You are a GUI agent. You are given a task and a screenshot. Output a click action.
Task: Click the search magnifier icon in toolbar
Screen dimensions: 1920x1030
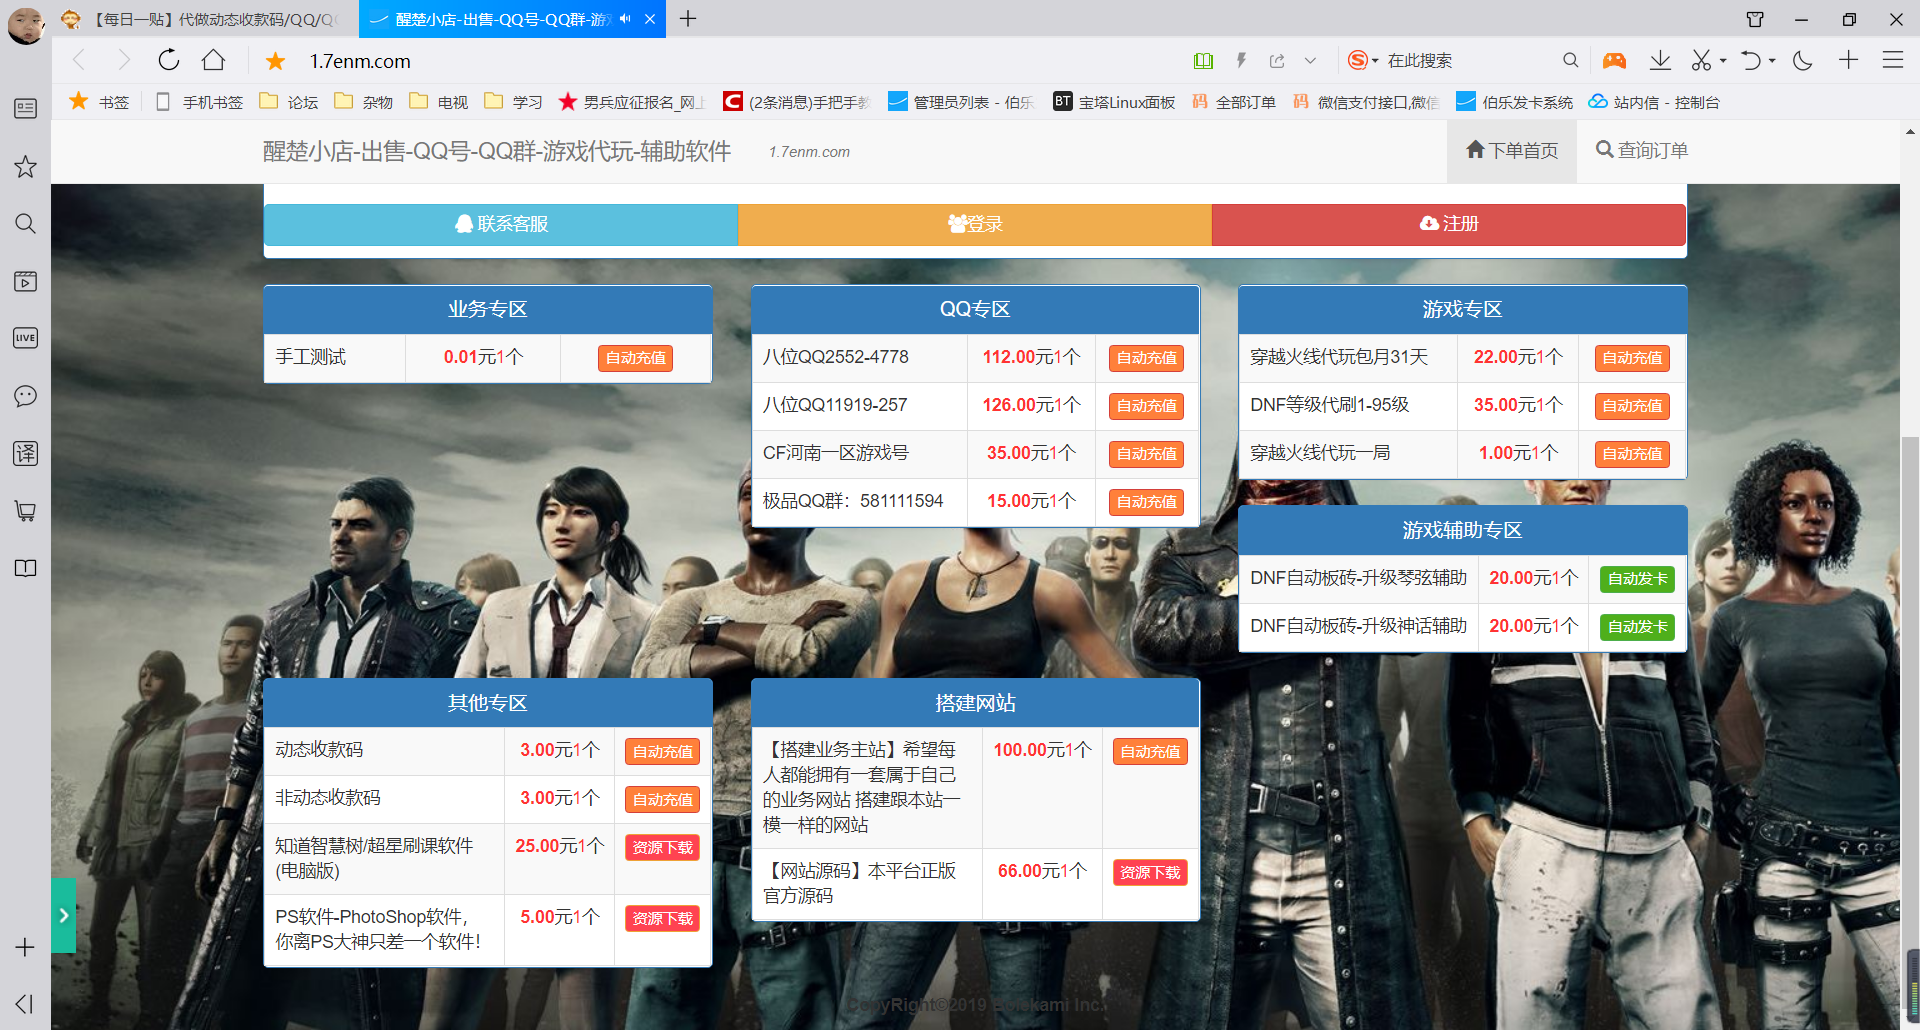(x=1571, y=60)
